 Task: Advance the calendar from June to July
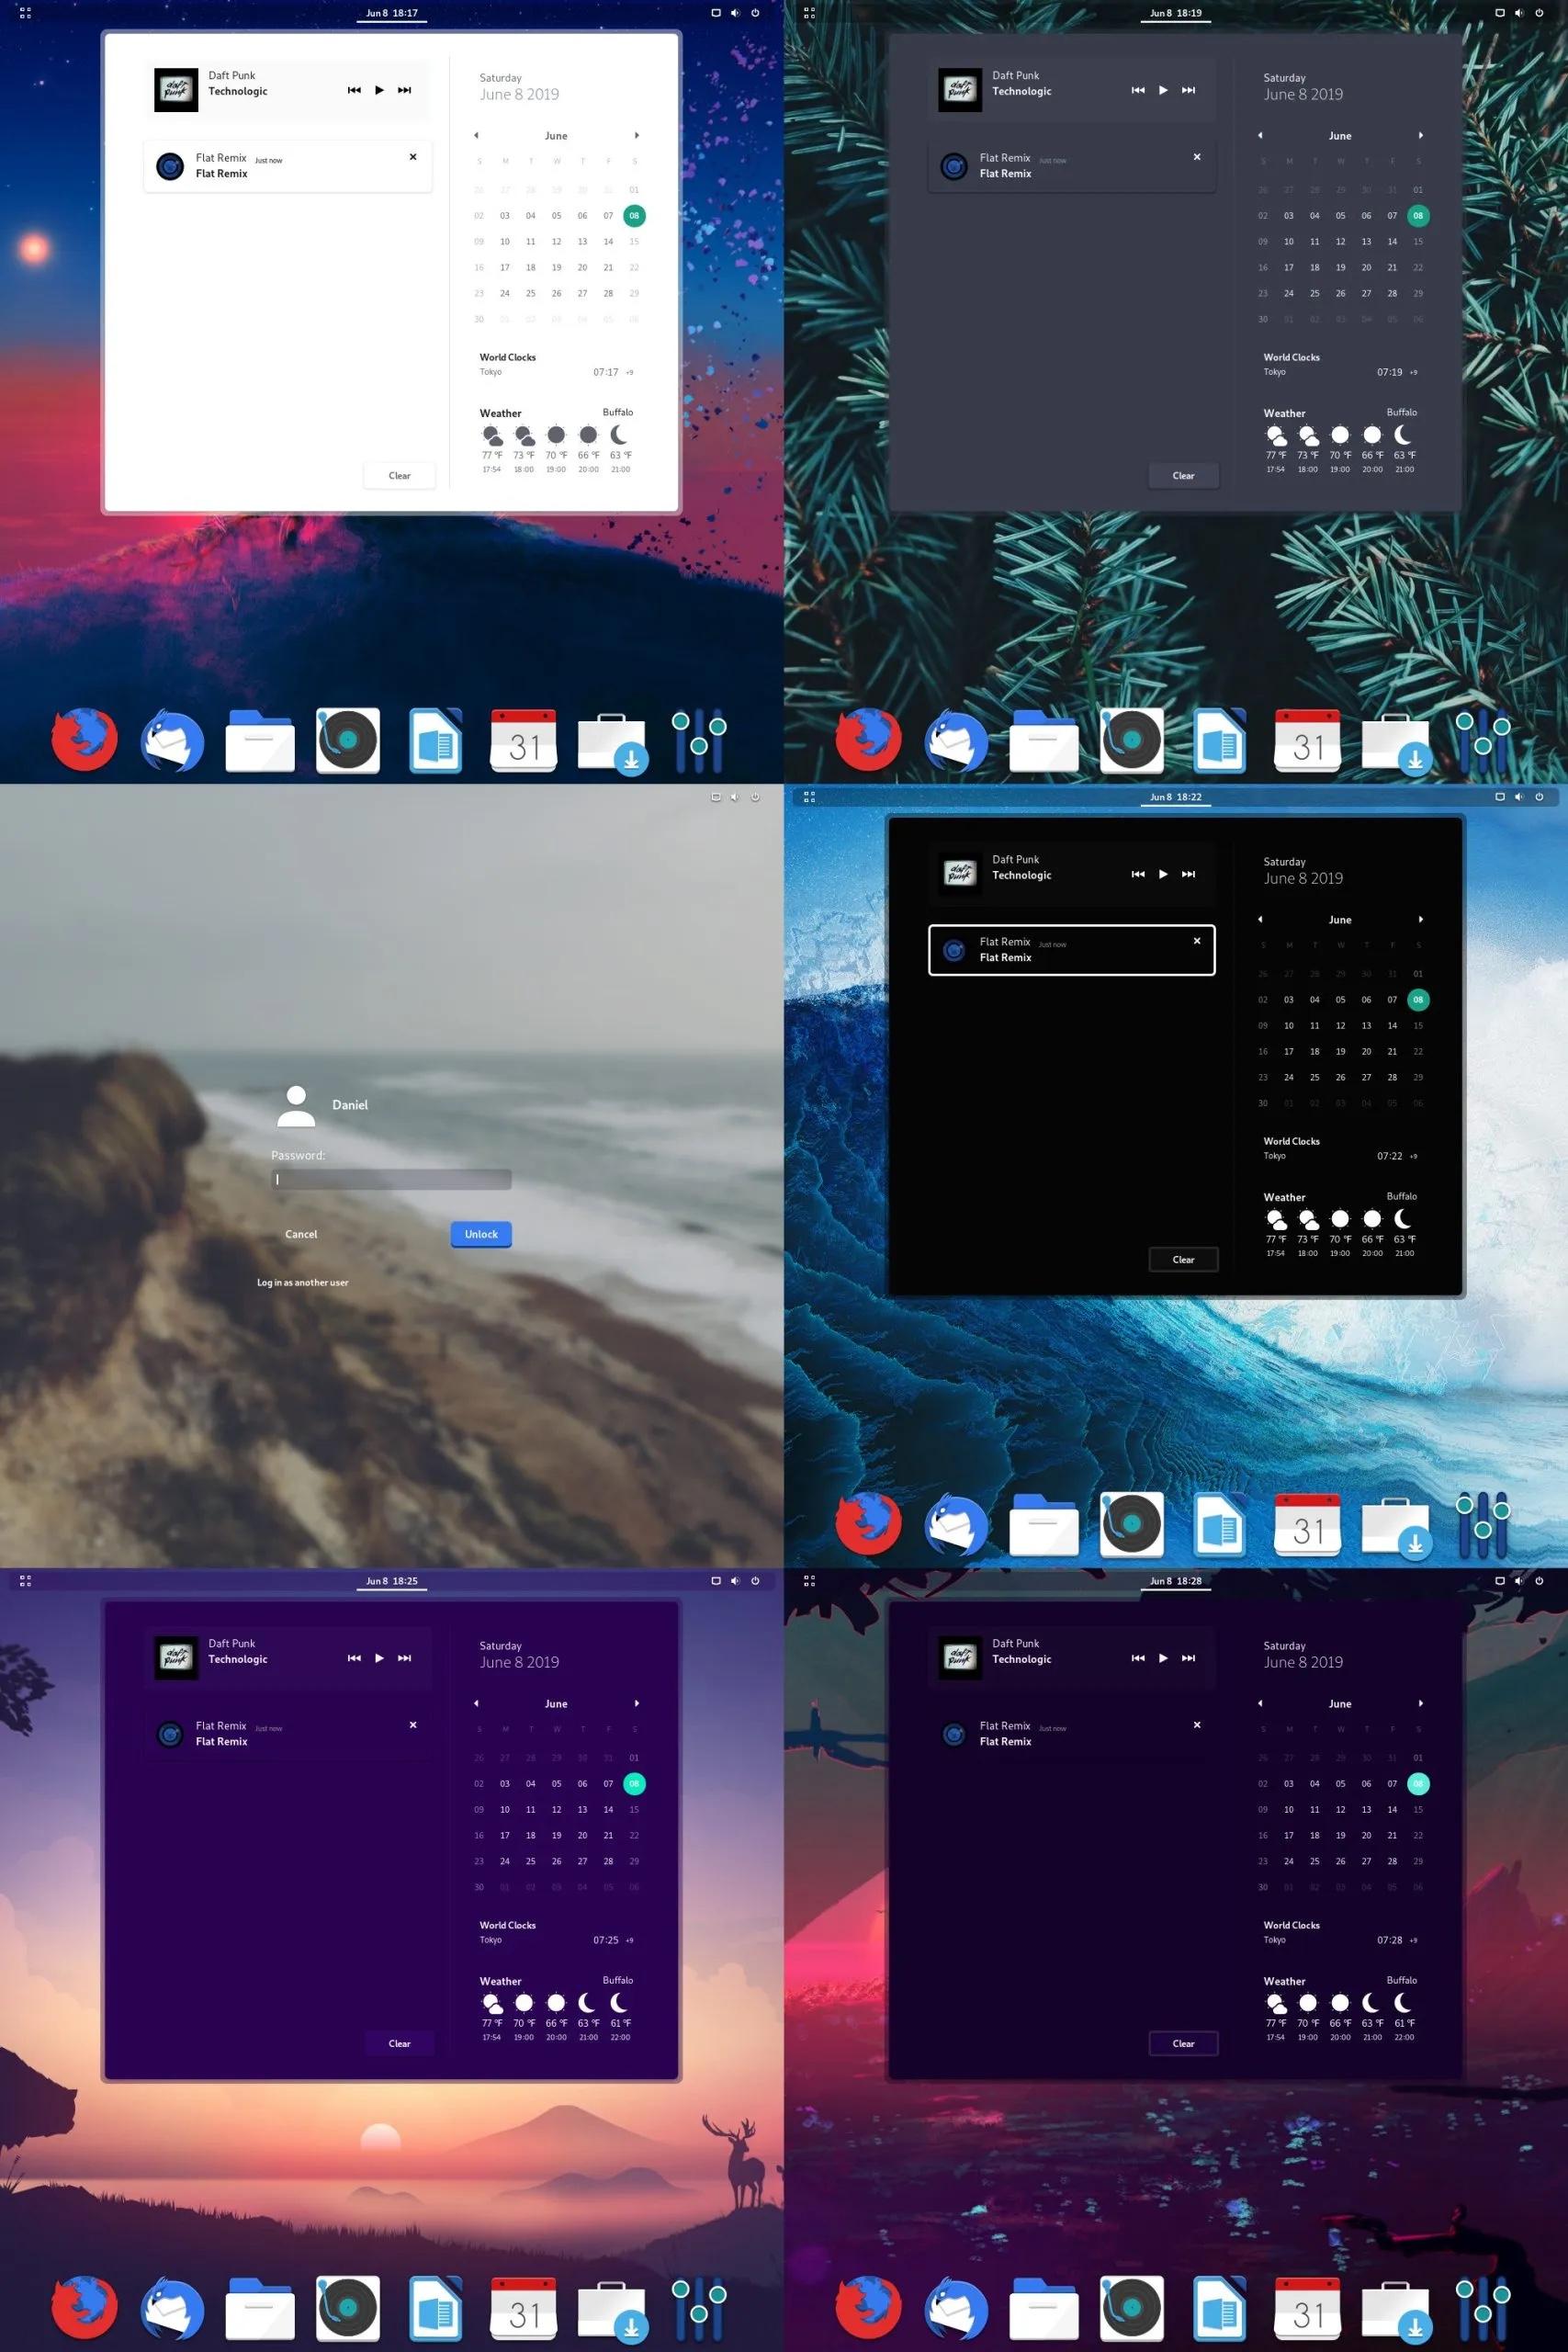[637, 135]
